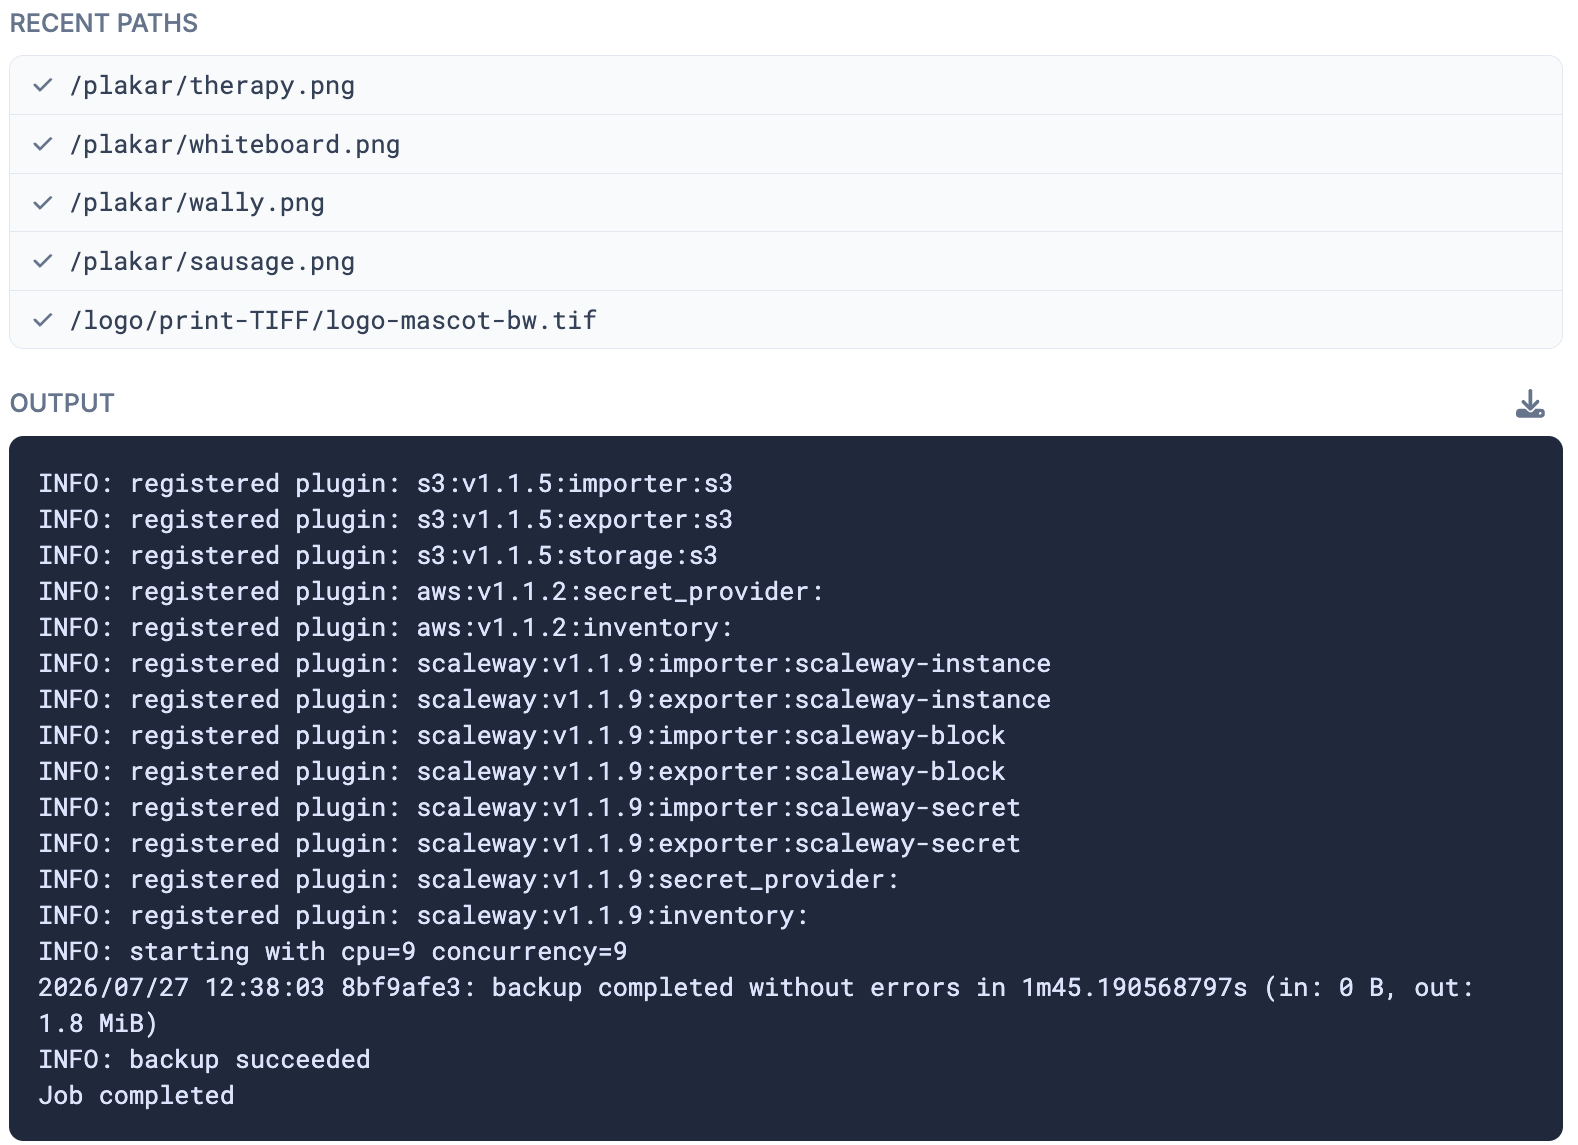
Task: Click checkmark icon beside logo-mascot-bw.tif path
Action: click(x=42, y=320)
